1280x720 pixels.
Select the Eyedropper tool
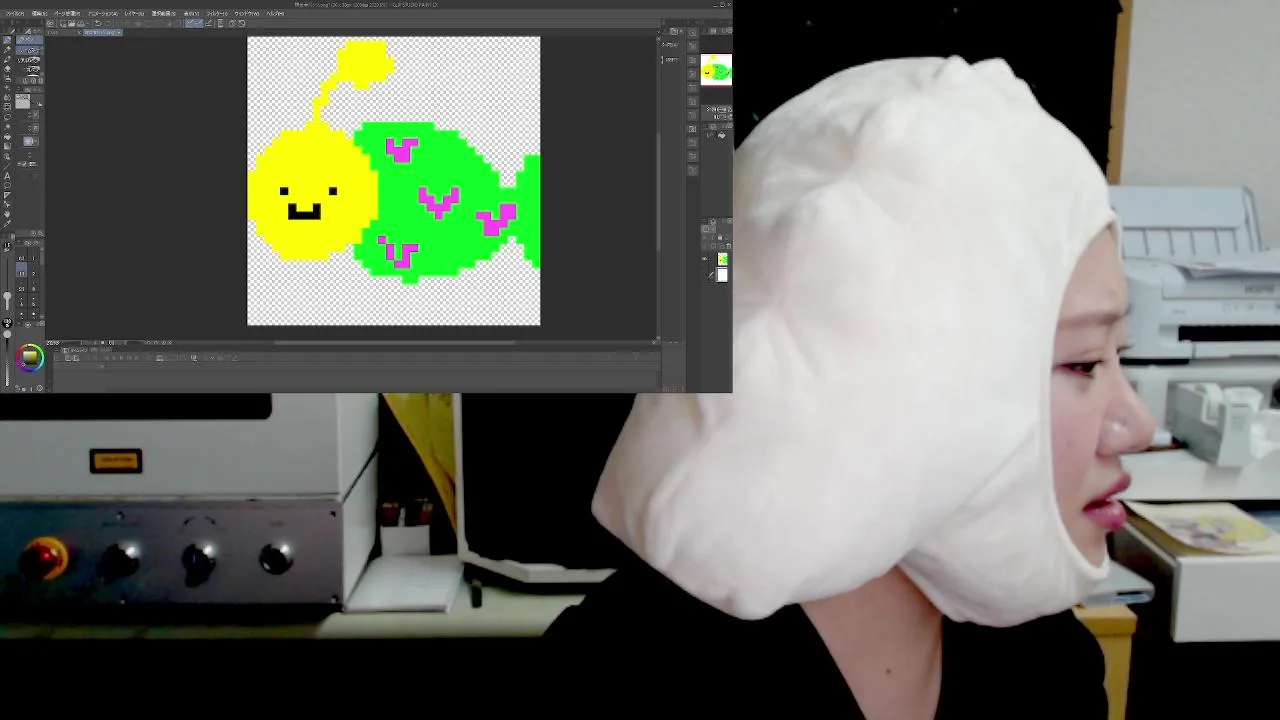7,223
